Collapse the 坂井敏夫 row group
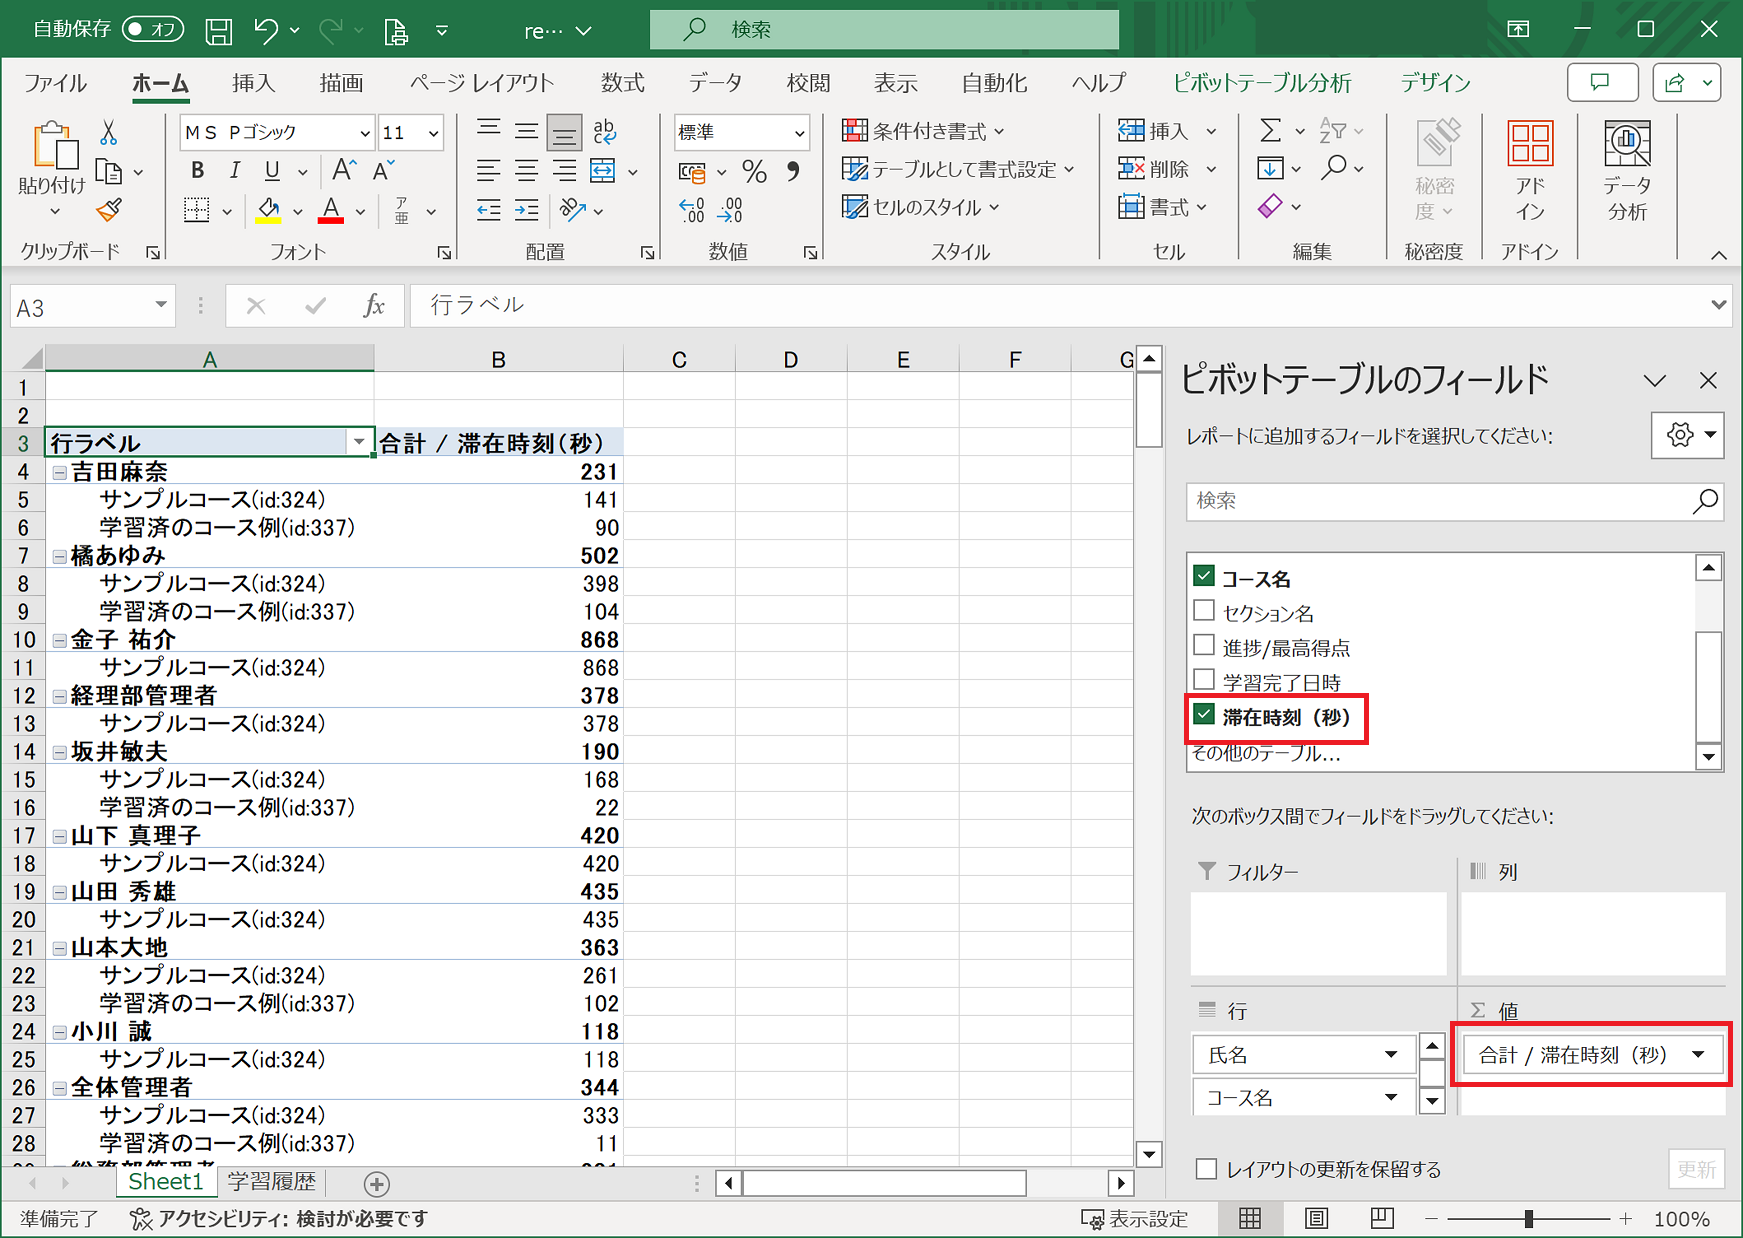This screenshot has width=1743, height=1238. [60, 752]
